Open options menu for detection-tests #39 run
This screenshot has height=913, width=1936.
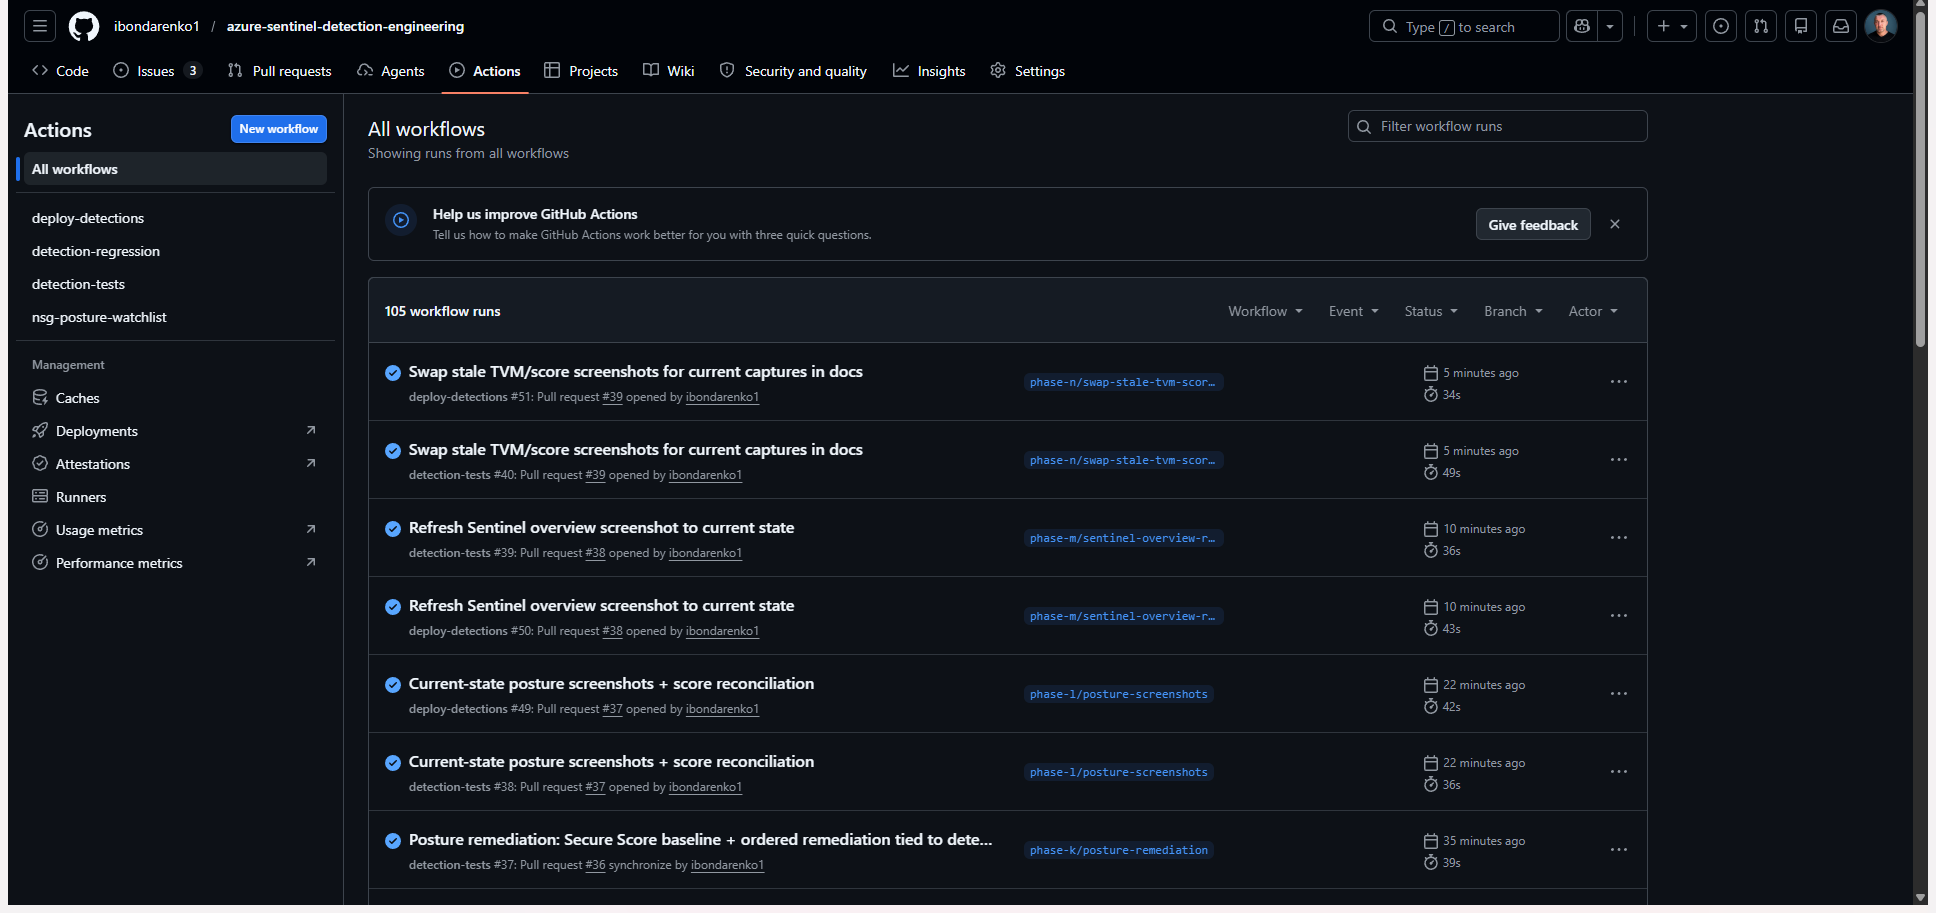[x=1618, y=538]
